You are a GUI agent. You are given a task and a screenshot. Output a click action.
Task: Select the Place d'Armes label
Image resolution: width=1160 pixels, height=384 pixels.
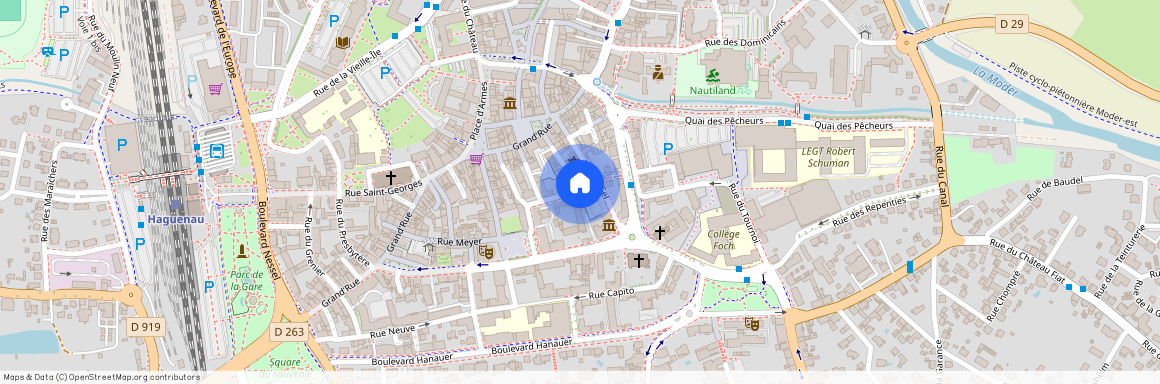tap(479, 112)
